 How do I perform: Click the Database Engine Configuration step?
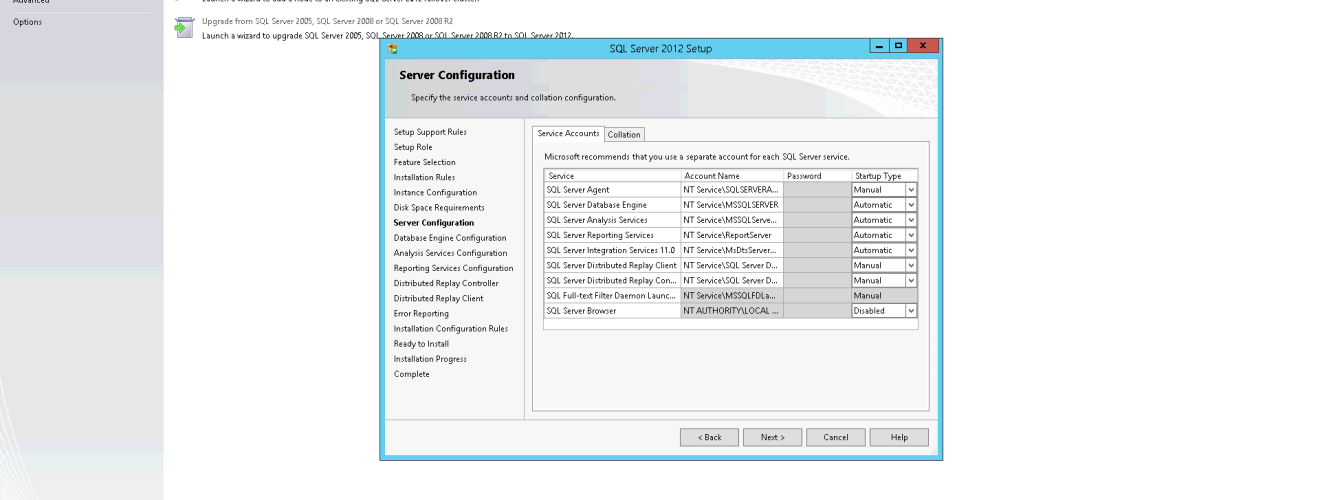450,238
